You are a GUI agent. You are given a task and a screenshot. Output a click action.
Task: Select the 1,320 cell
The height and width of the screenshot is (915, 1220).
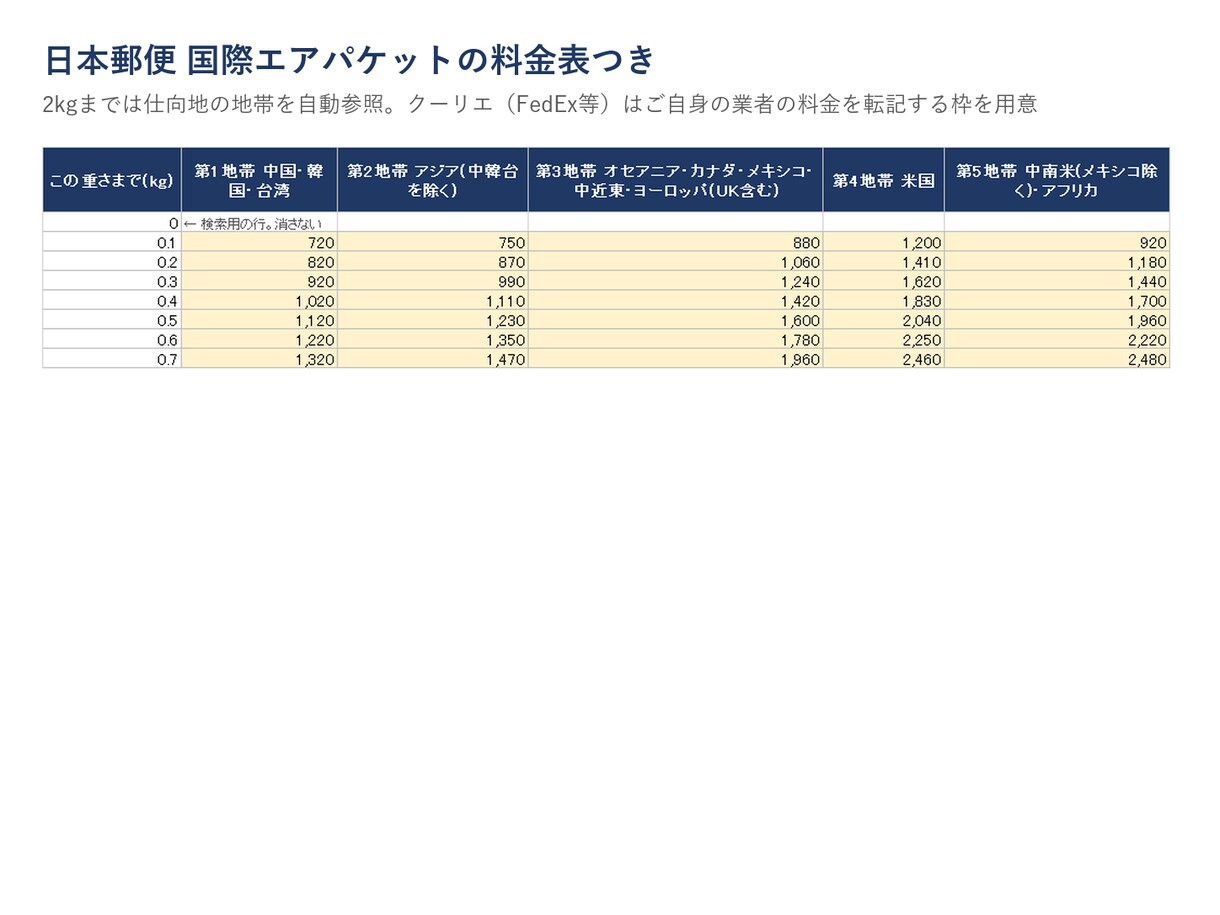pos(259,359)
